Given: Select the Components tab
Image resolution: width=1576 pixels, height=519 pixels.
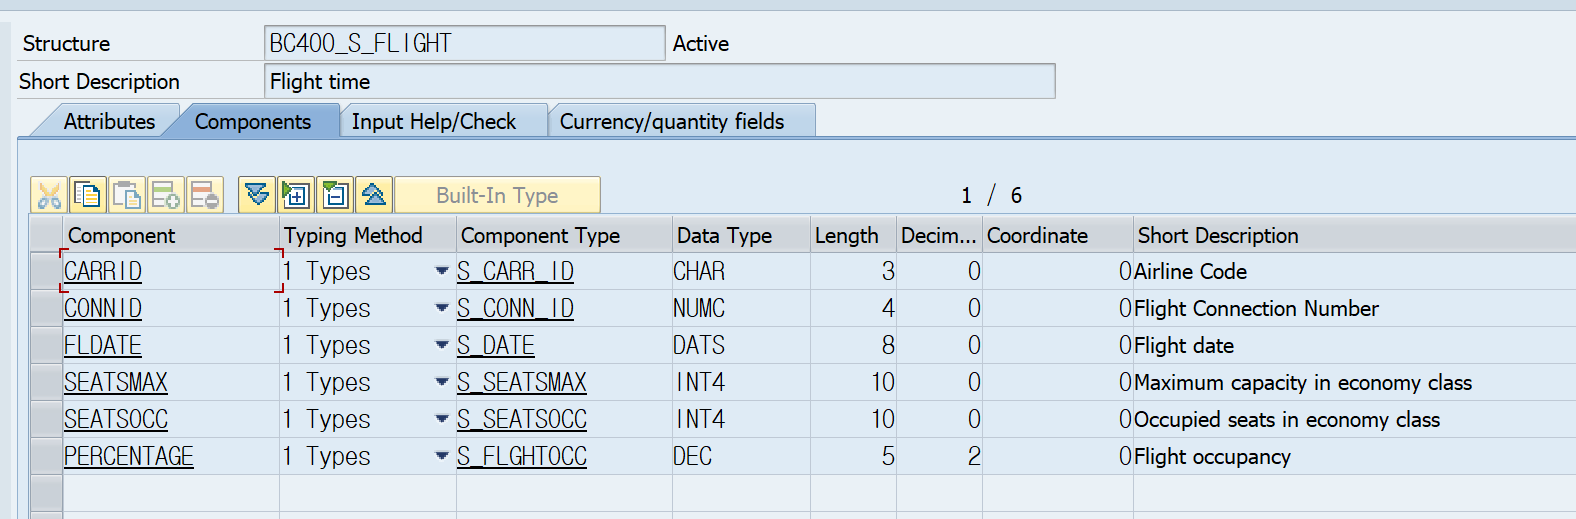Looking at the screenshot, I should [253, 121].
